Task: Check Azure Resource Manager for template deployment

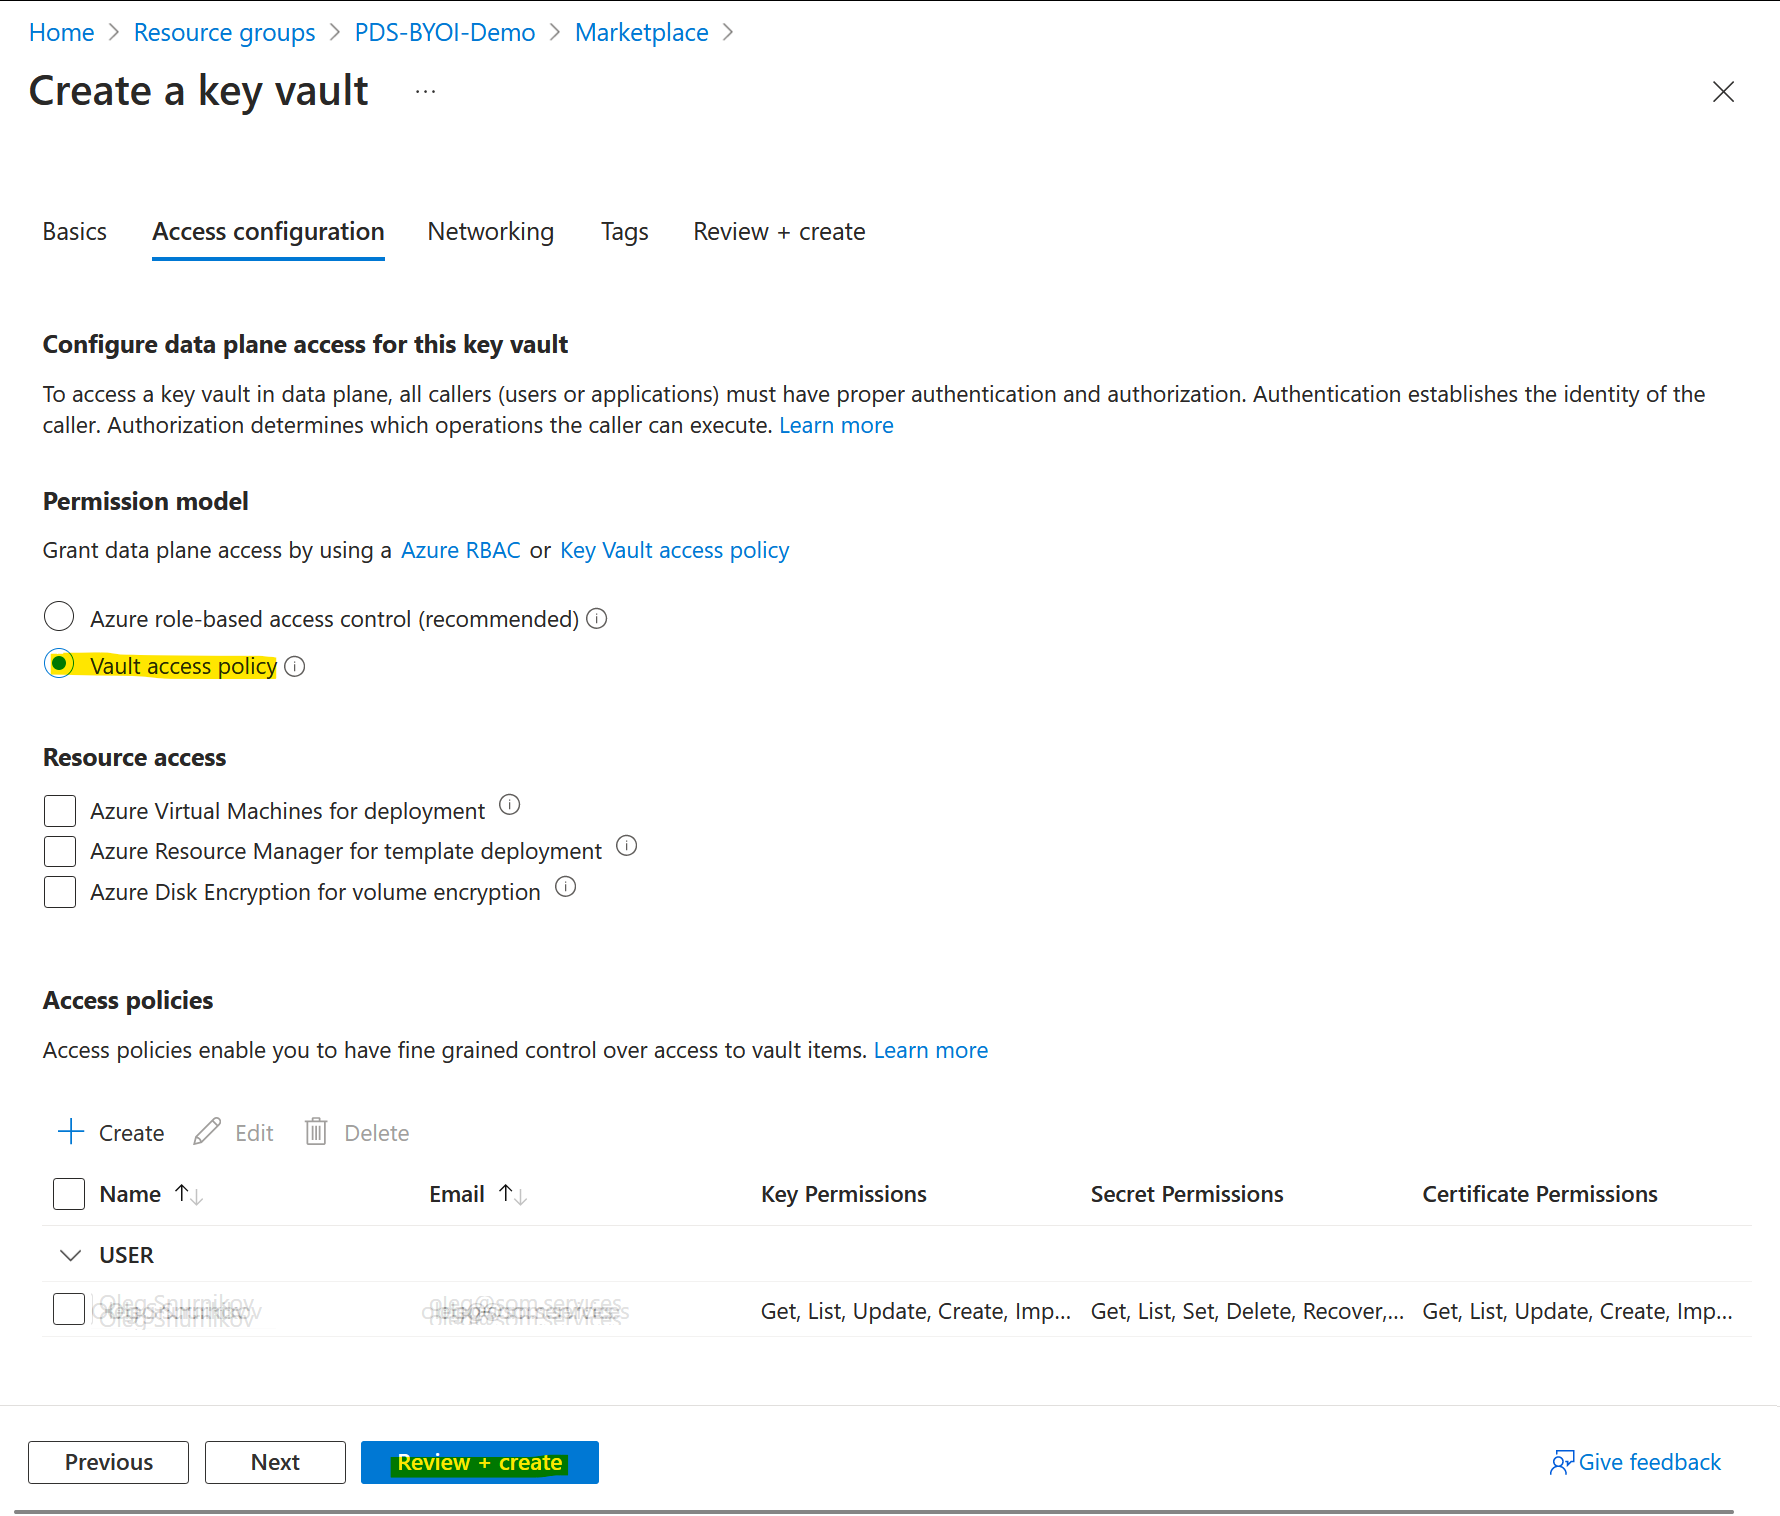Action: (x=59, y=851)
